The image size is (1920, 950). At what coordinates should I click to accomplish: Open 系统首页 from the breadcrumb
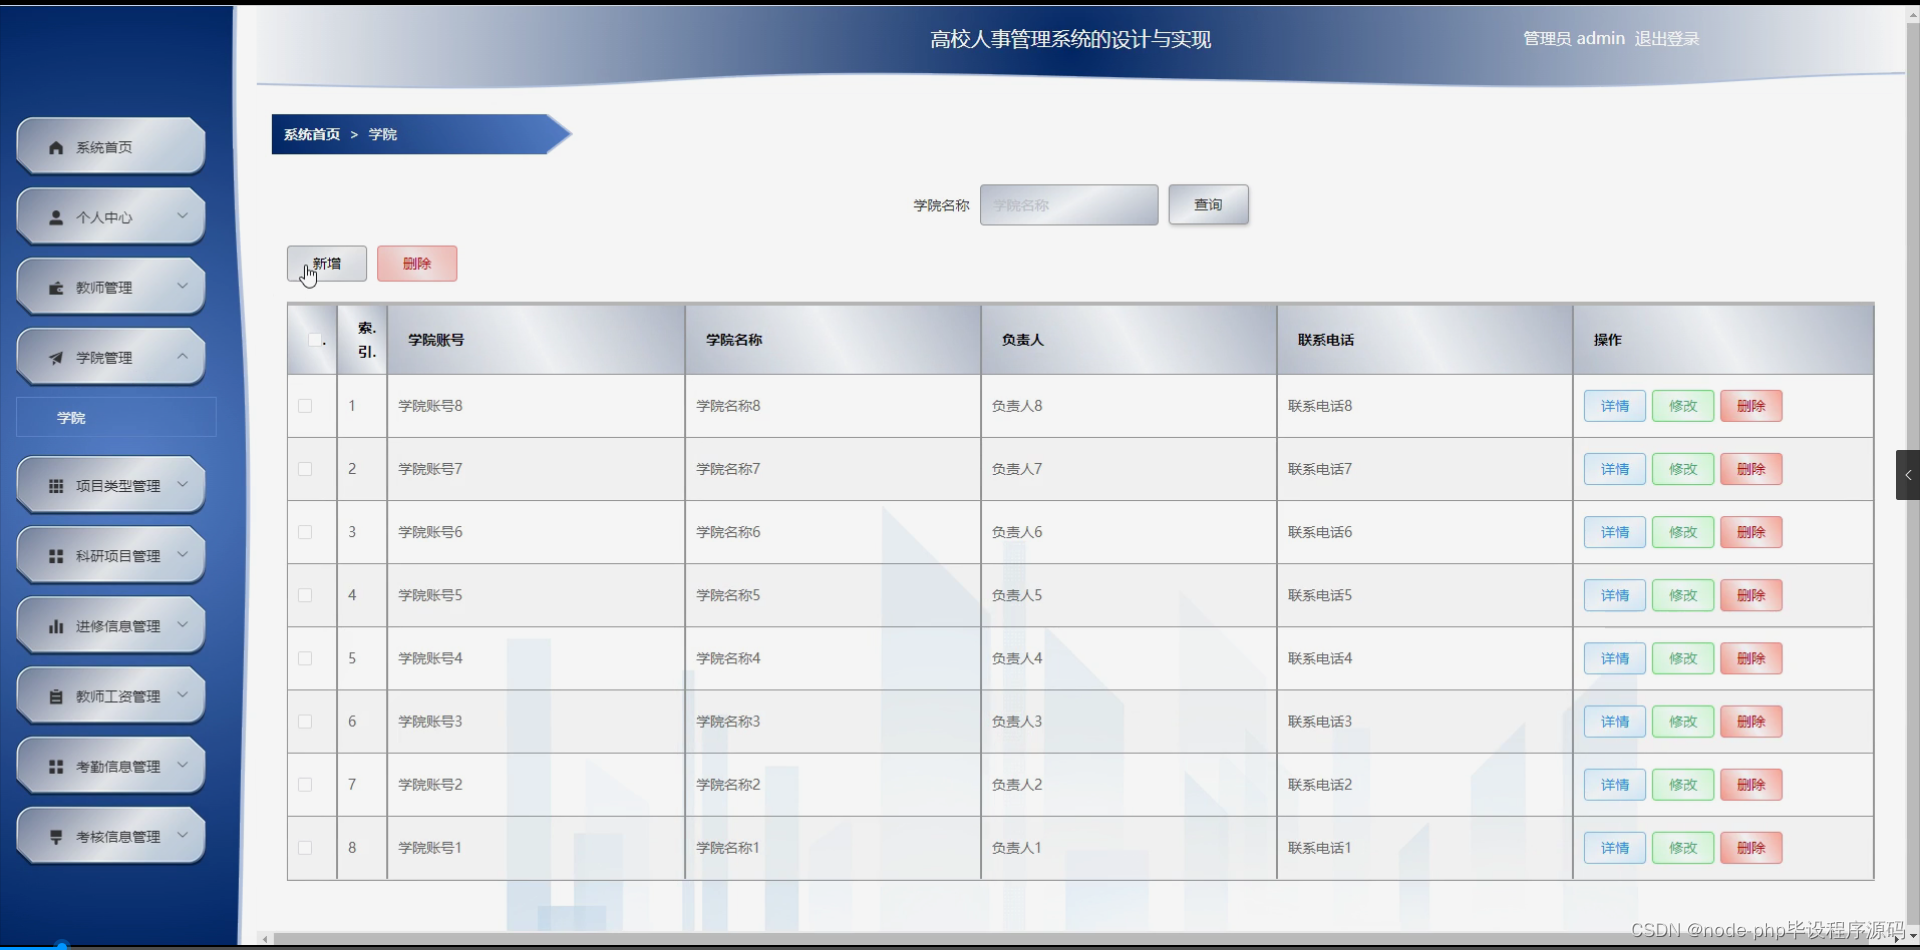point(310,134)
